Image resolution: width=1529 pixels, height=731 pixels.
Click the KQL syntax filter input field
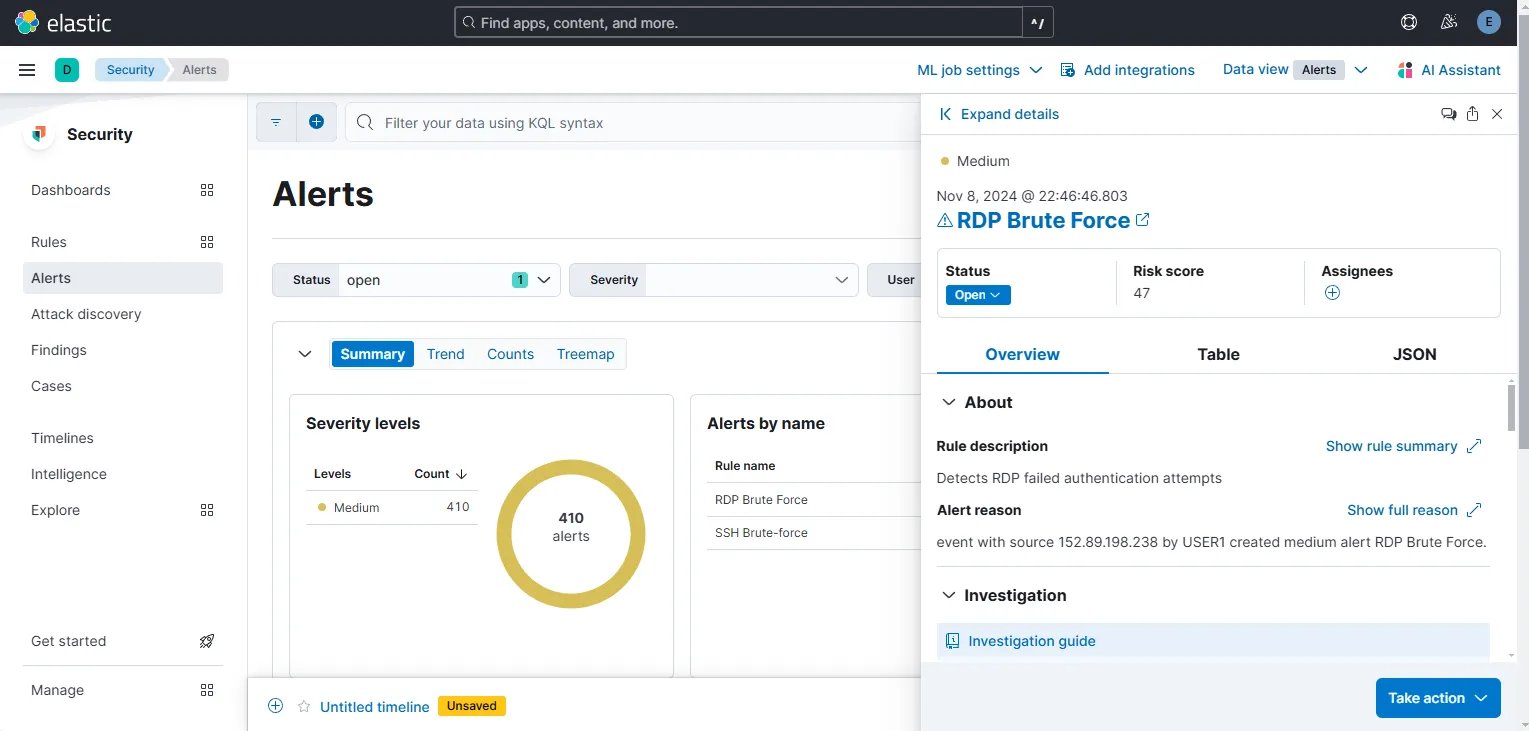[x=600, y=122]
